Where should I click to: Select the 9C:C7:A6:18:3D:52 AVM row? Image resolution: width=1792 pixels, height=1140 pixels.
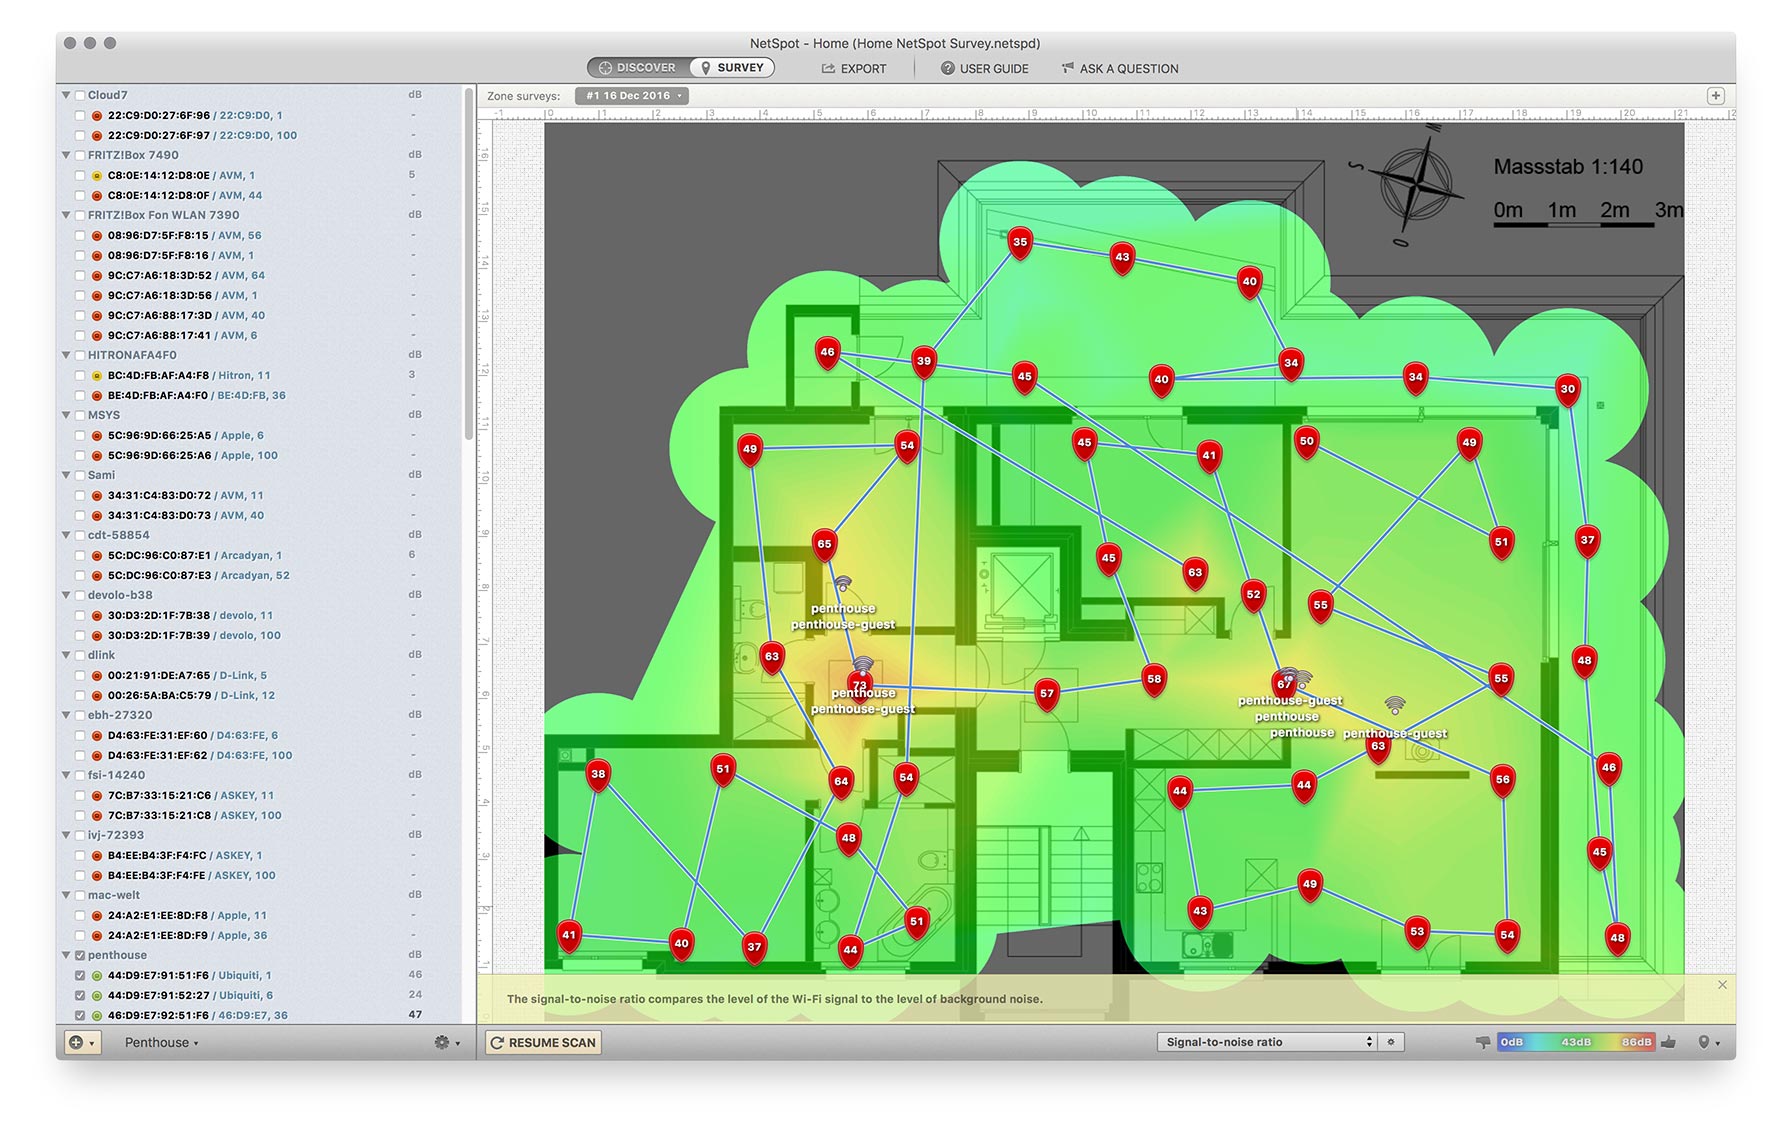(260, 275)
